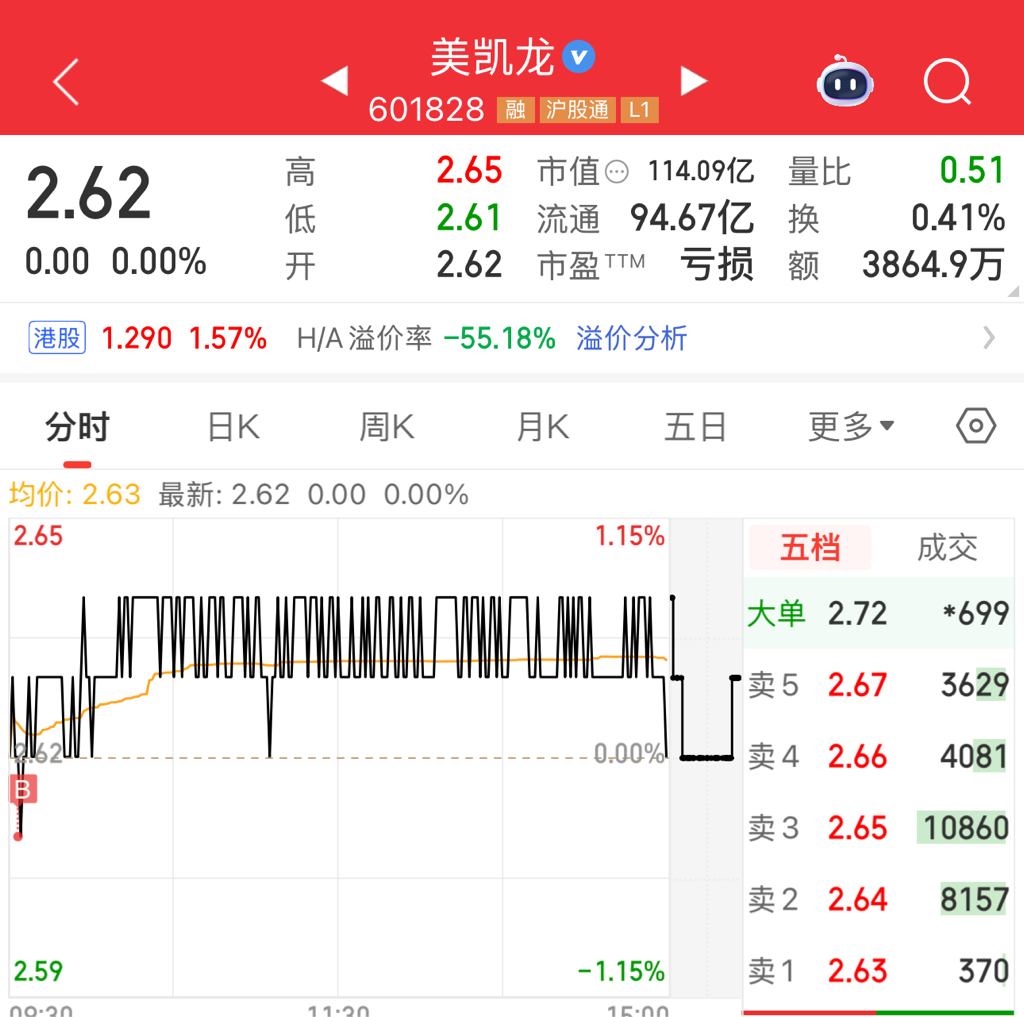Select the 卖3 2.65 order row
Viewport: 1024px width, 1017px height.
click(x=878, y=828)
